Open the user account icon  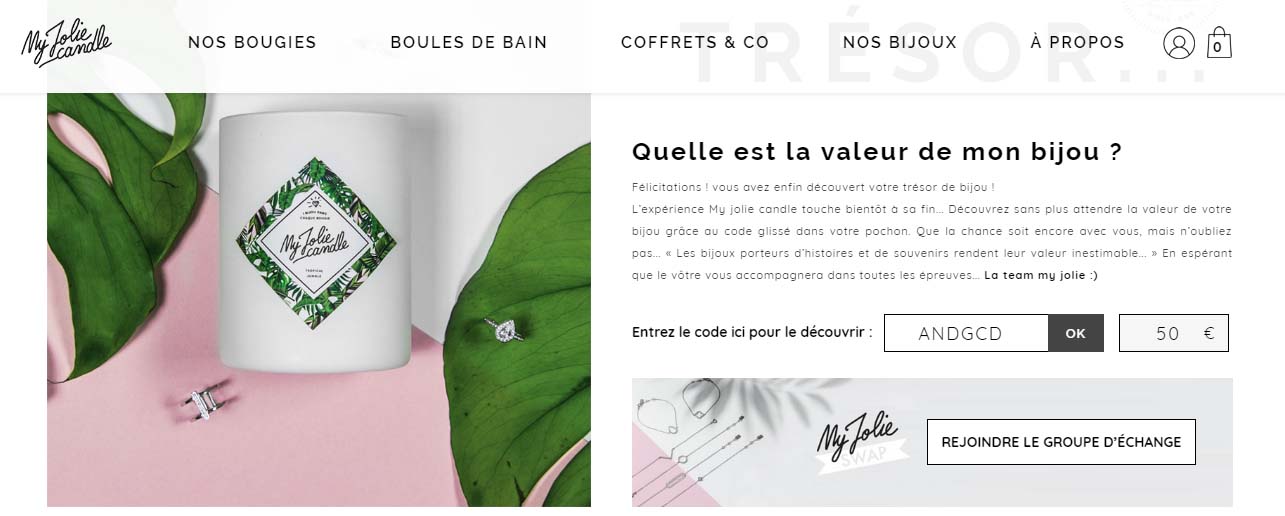pos(1179,43)
